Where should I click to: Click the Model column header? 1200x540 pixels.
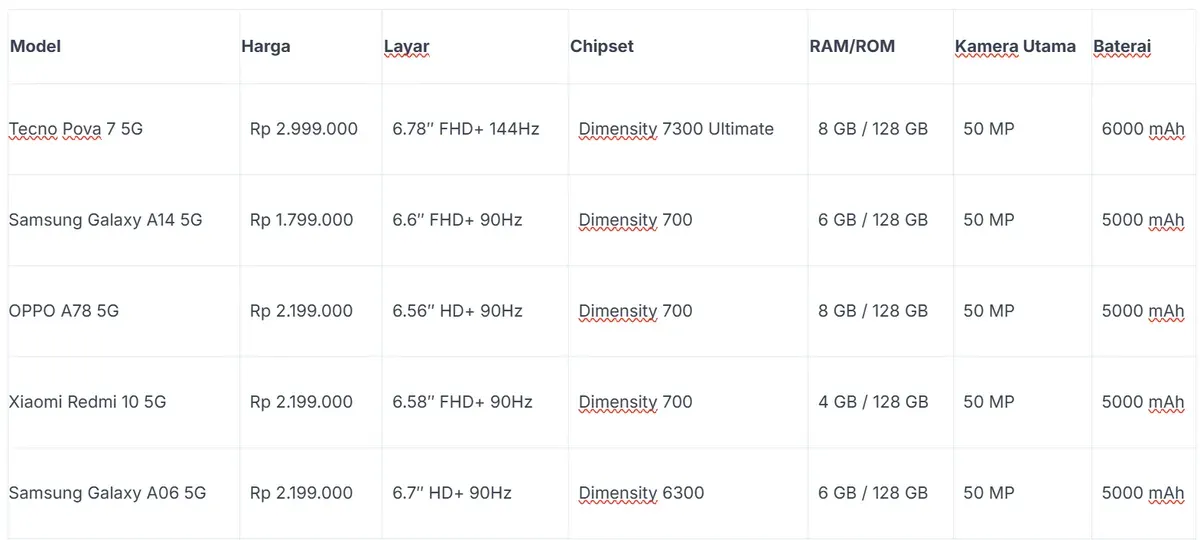36,46
